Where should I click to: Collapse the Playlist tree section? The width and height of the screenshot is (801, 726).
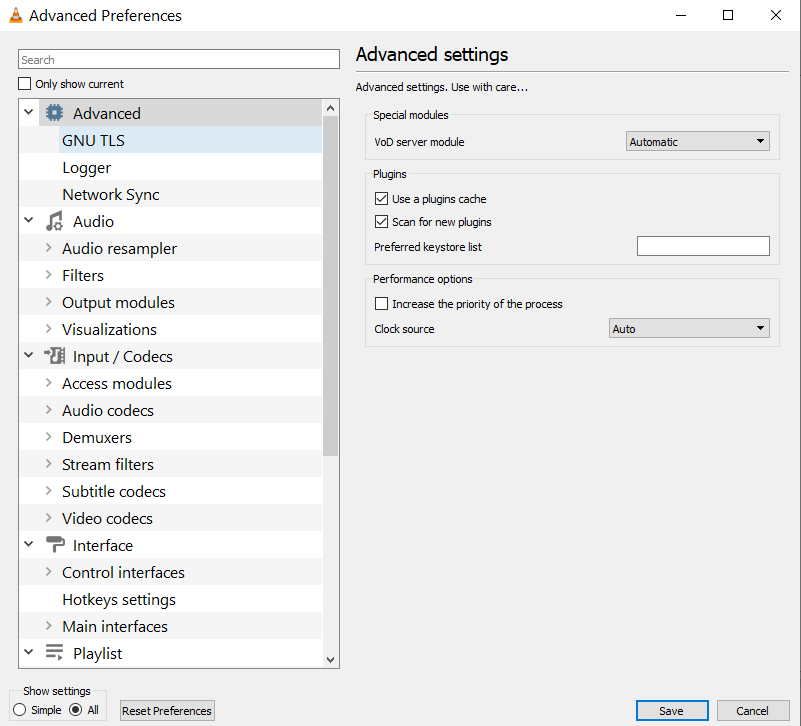coord(29,652)
